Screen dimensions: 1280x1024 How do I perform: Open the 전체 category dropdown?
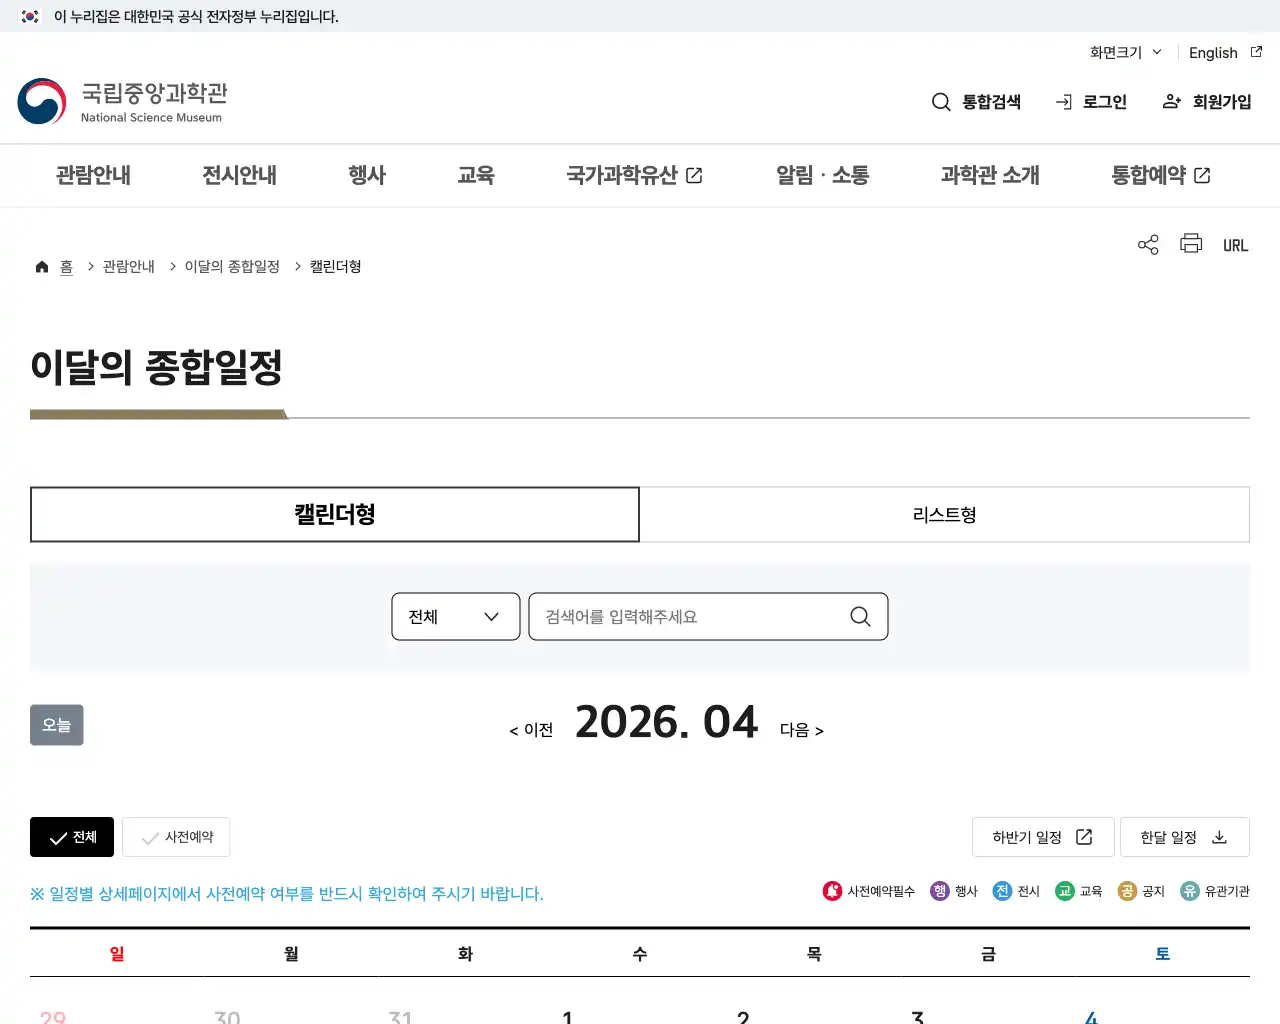(455, 617)
